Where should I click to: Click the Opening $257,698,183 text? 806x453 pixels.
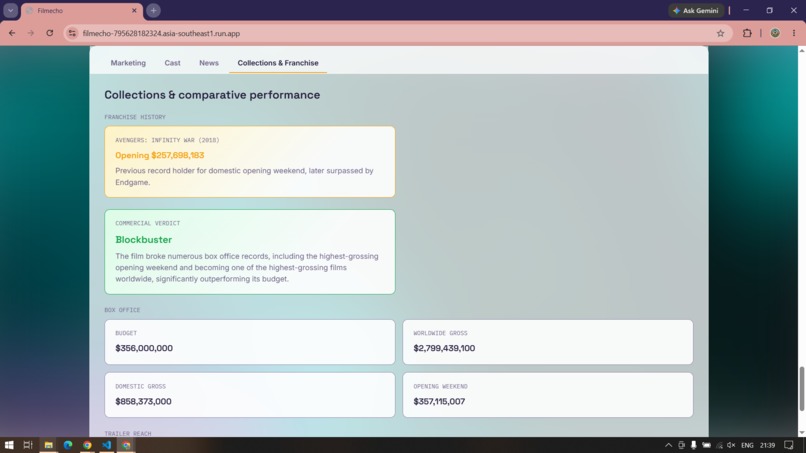click(x=159, y=155)
